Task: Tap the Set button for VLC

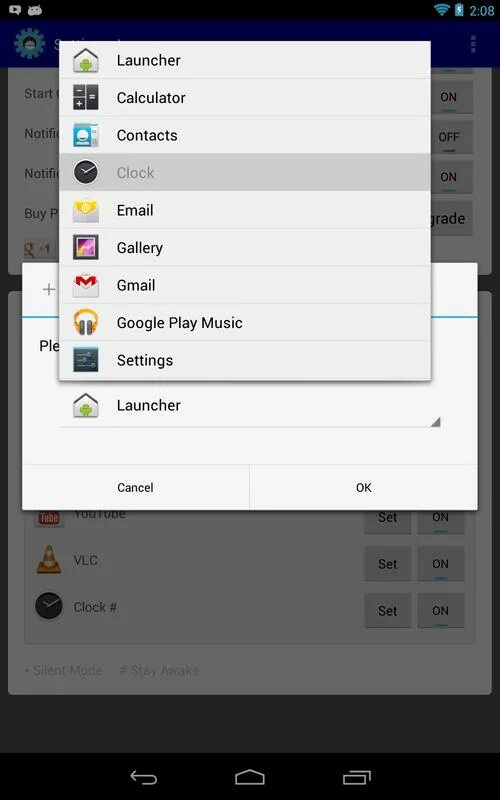Action: click(387, 564)
